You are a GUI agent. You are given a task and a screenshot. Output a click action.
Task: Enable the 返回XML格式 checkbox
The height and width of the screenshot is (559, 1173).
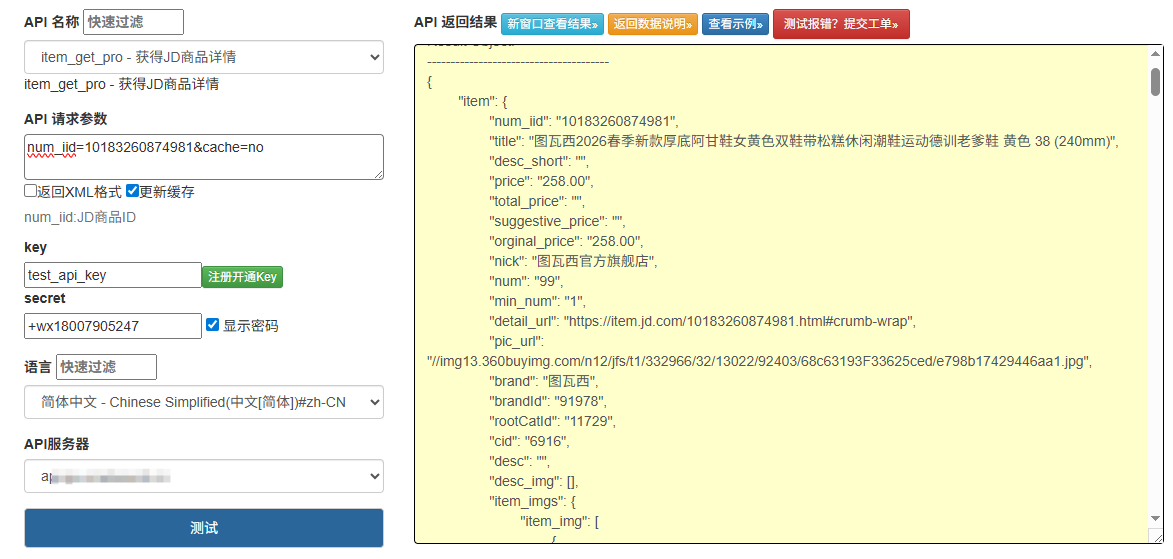[31, 191]
